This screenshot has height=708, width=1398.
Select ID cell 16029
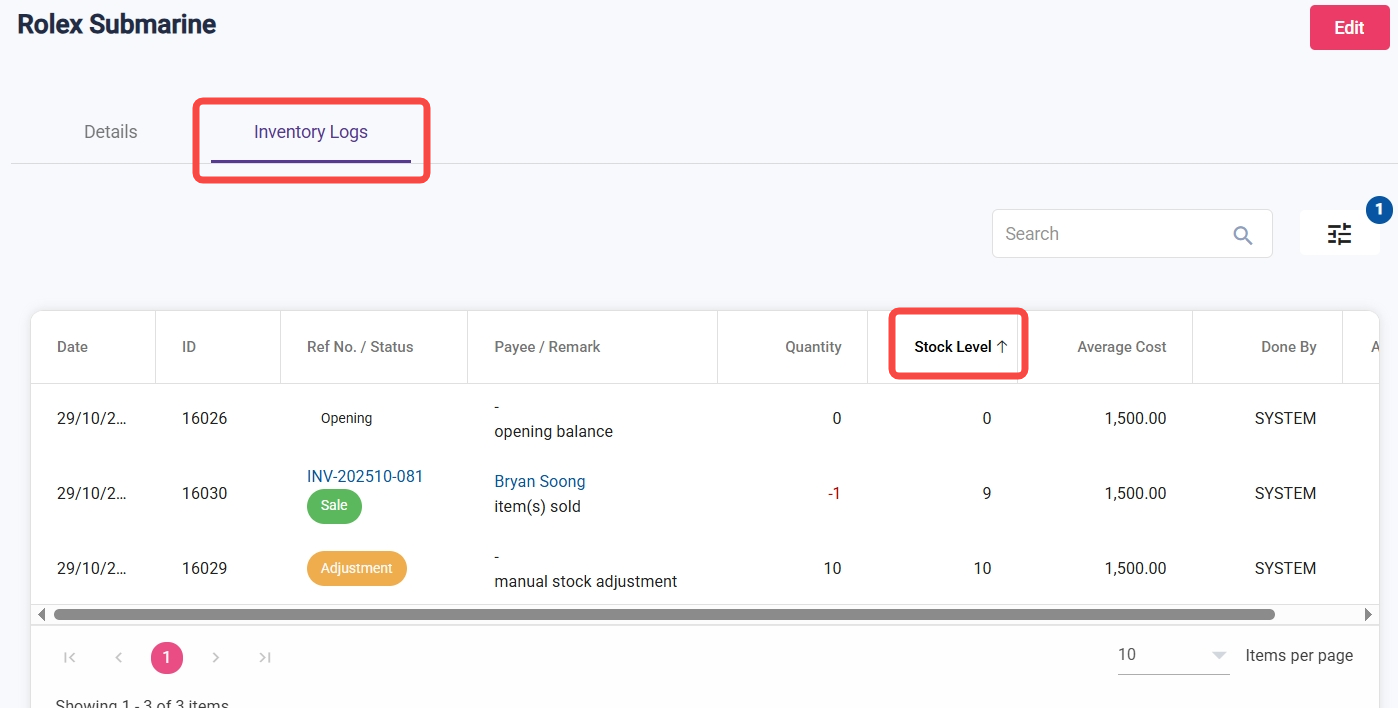click(204, 568)
